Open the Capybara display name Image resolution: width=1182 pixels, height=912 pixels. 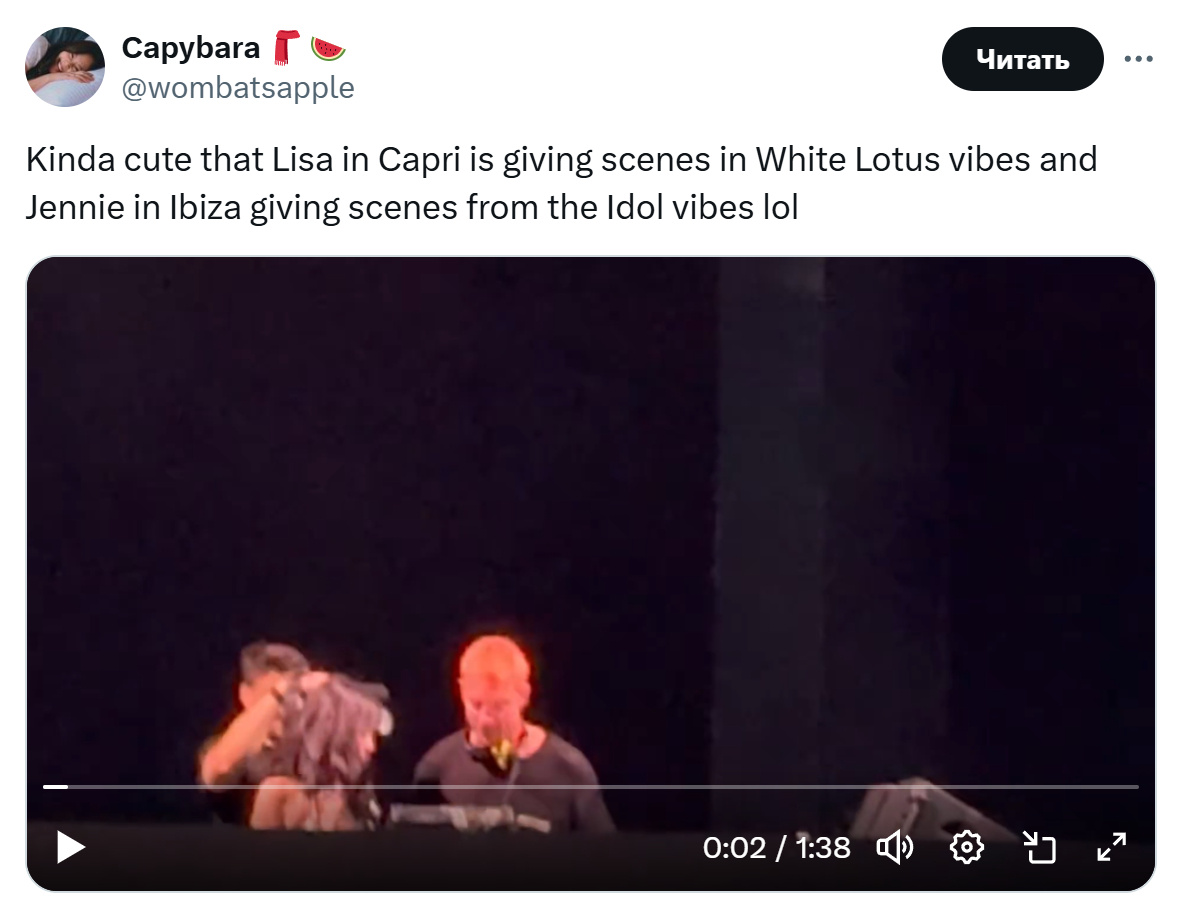tap(191, 48)
